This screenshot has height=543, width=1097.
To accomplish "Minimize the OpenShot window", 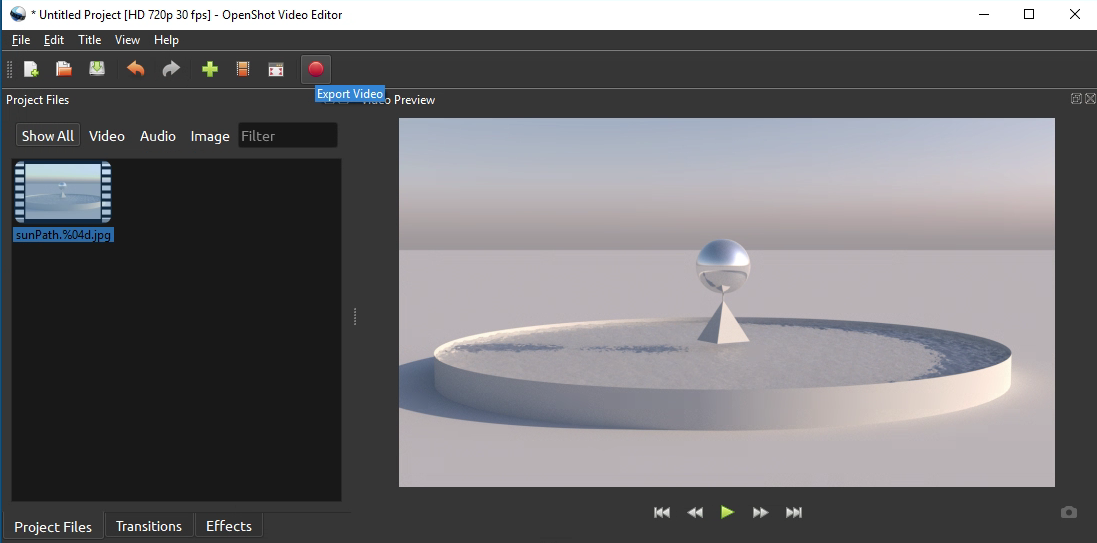I will click(985, 14).
